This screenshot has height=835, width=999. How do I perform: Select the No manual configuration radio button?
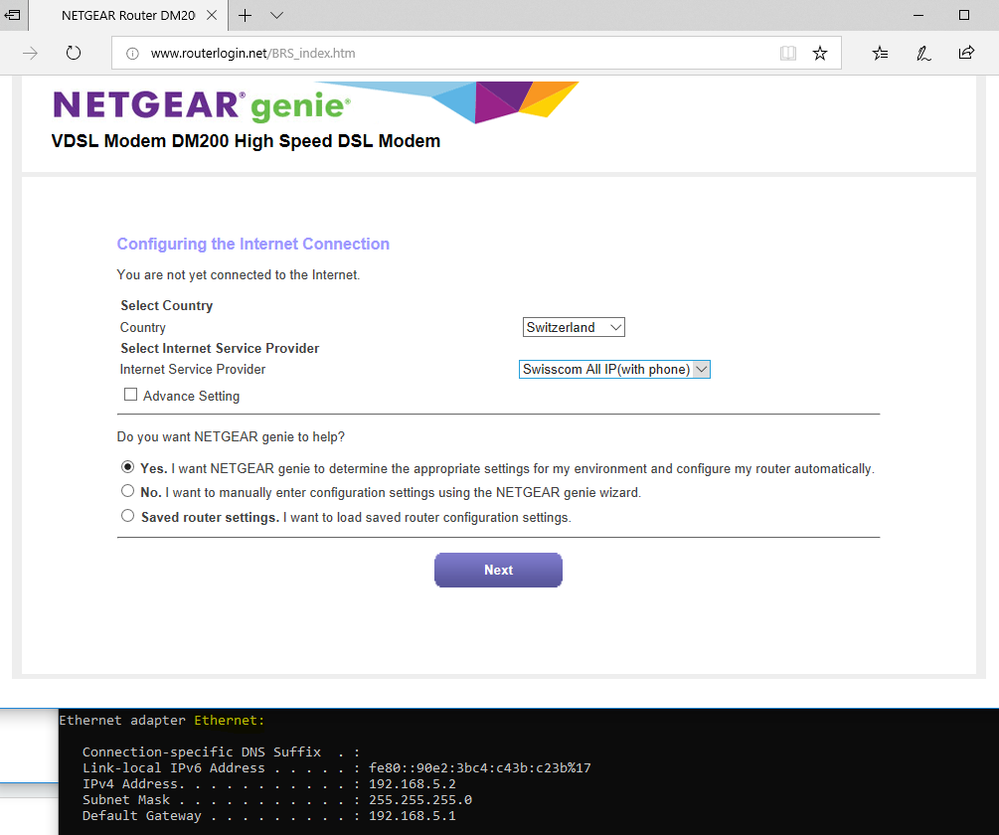pyautogui.click(x=127, y=490)
